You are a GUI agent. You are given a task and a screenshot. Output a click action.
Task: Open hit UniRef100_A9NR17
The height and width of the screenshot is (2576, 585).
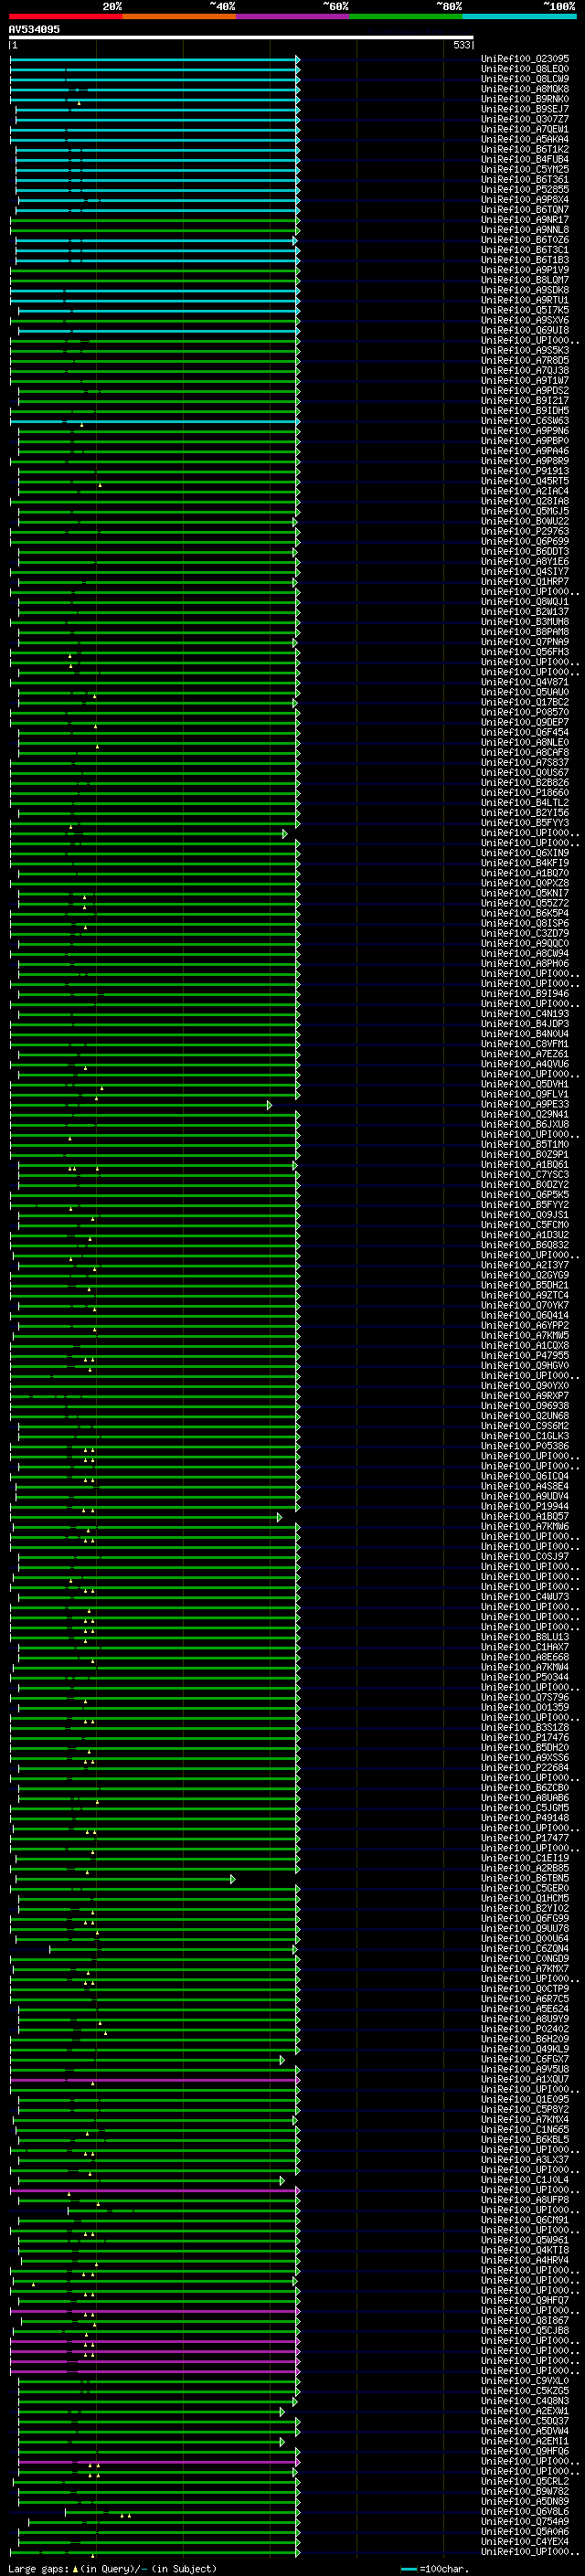[525, 220]
